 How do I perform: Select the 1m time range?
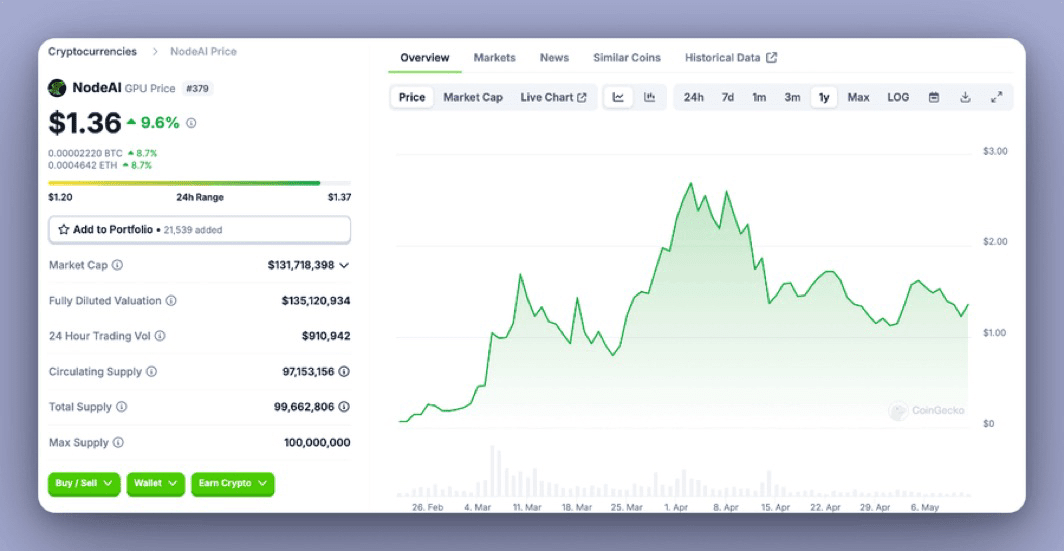pyautogui.click(x=759, y=97)
